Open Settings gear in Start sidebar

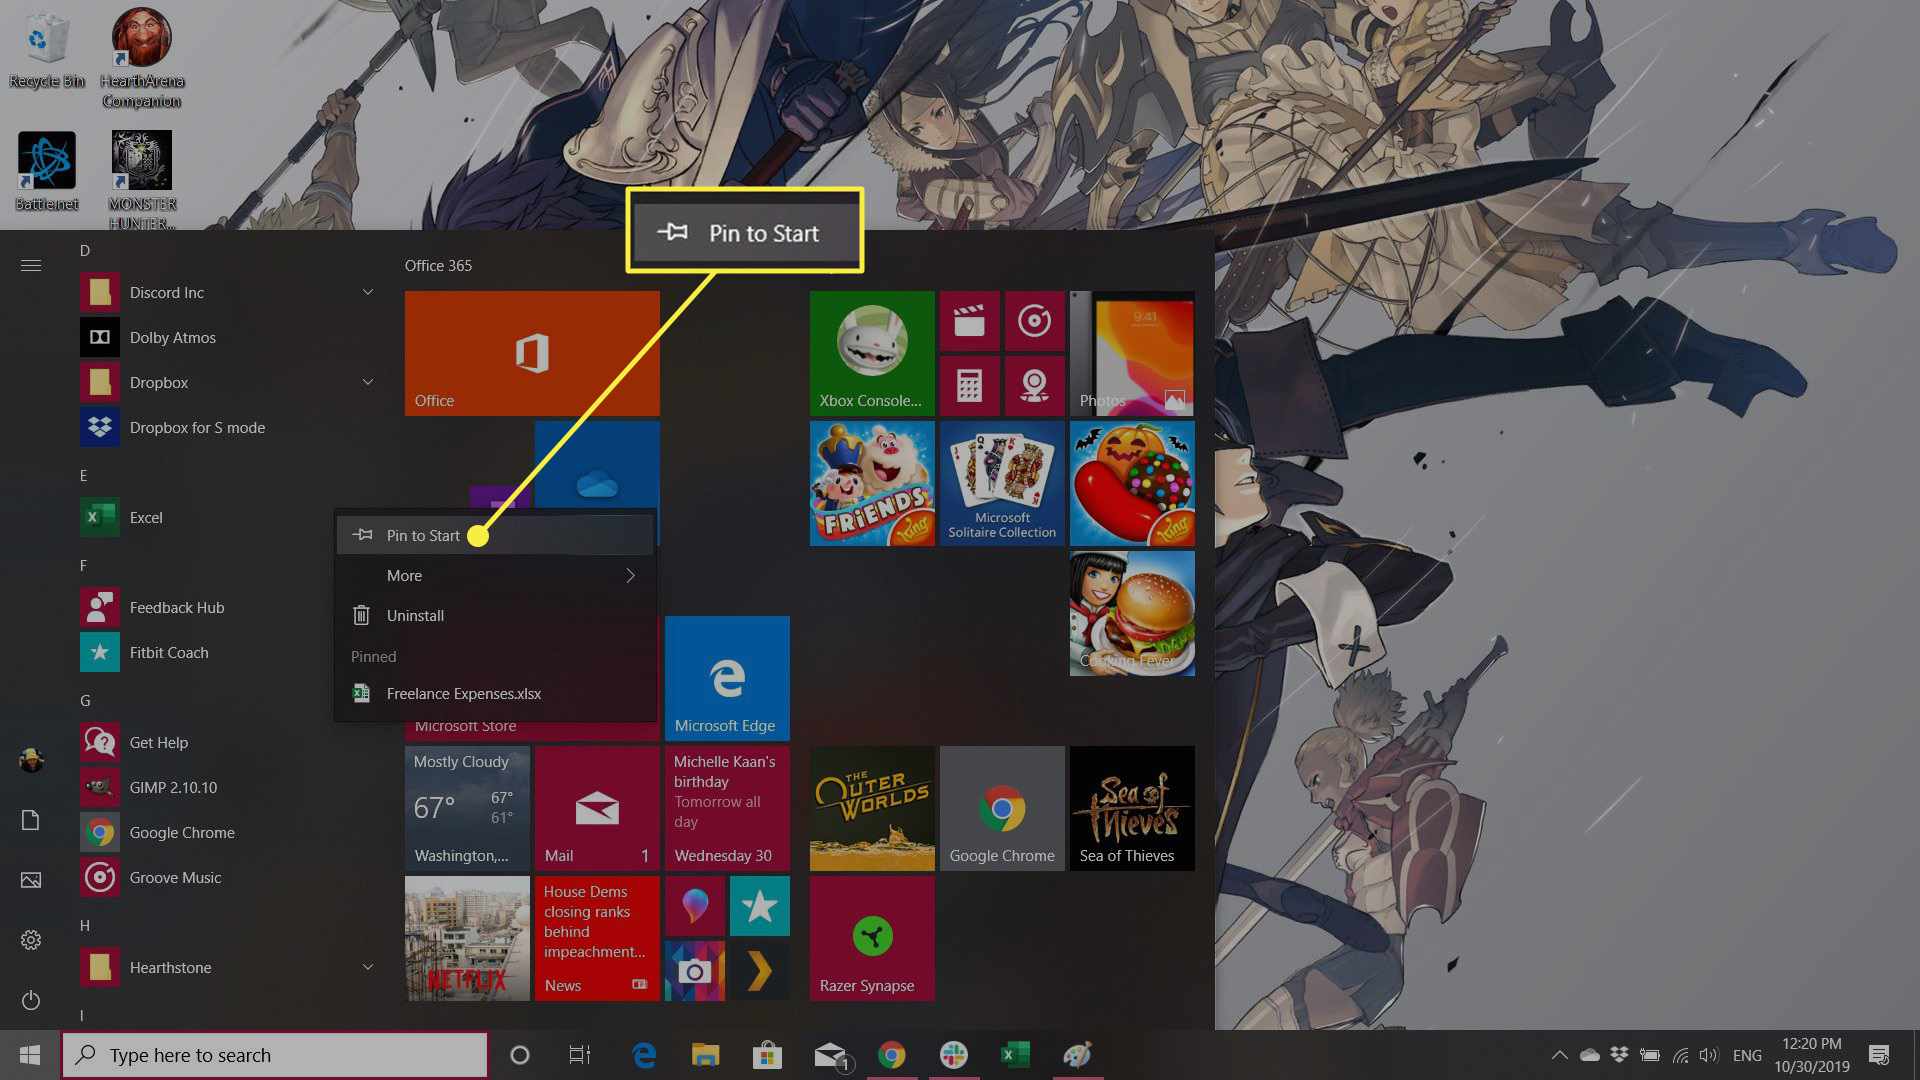[31, 940]
